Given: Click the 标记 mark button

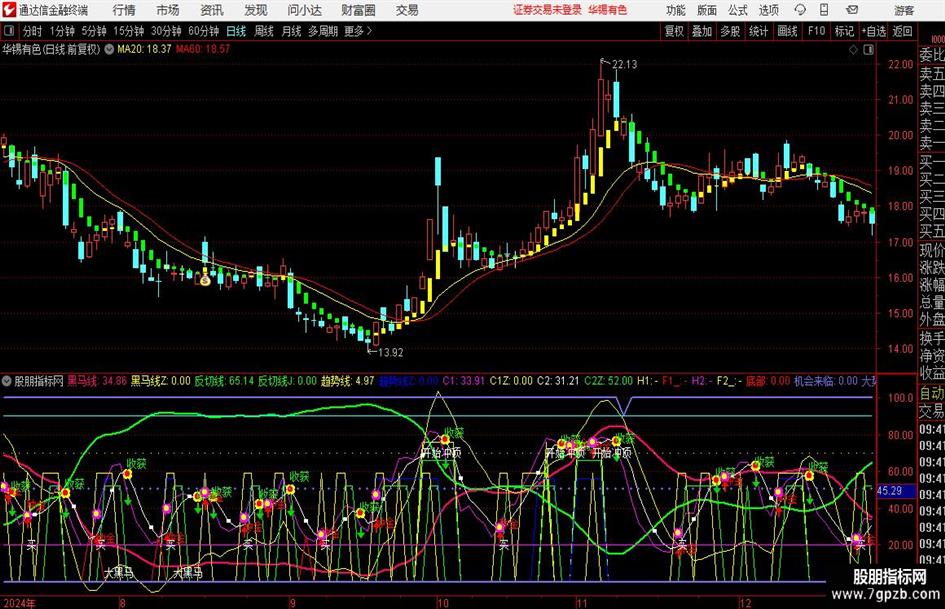Looking at the screenshot, I should coord(844,31).
